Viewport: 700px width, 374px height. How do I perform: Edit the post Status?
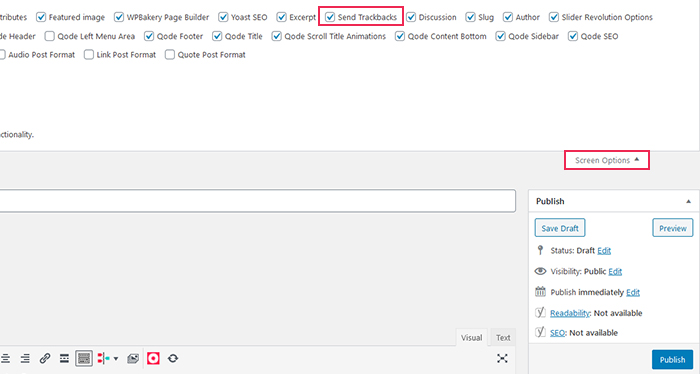point(604,250)
